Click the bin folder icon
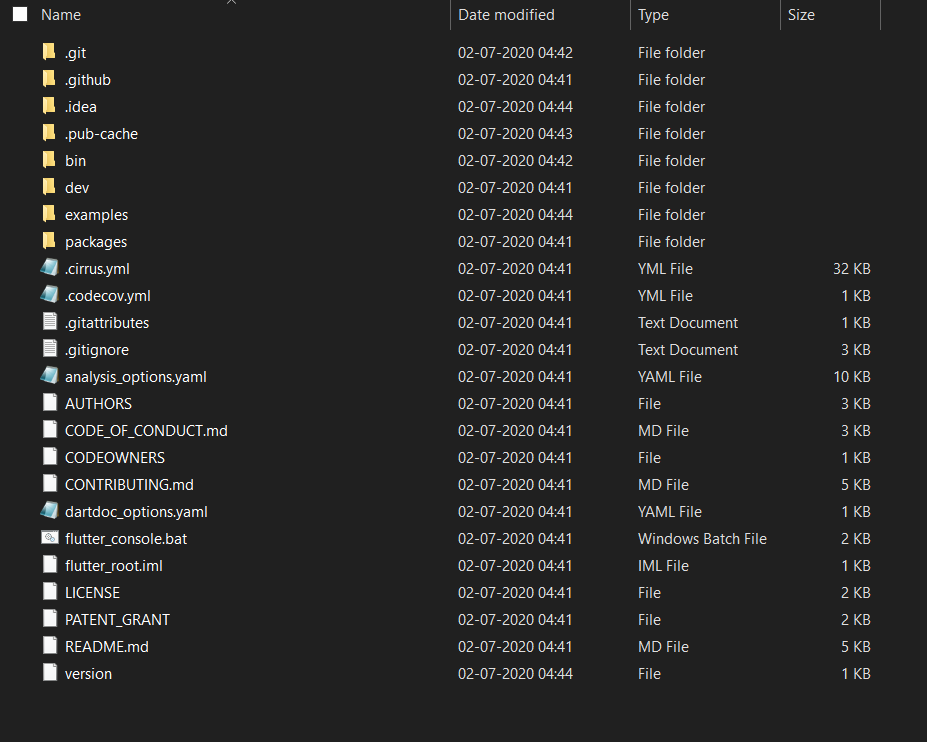This screenshot has width=927, height=742. [50, 160]
